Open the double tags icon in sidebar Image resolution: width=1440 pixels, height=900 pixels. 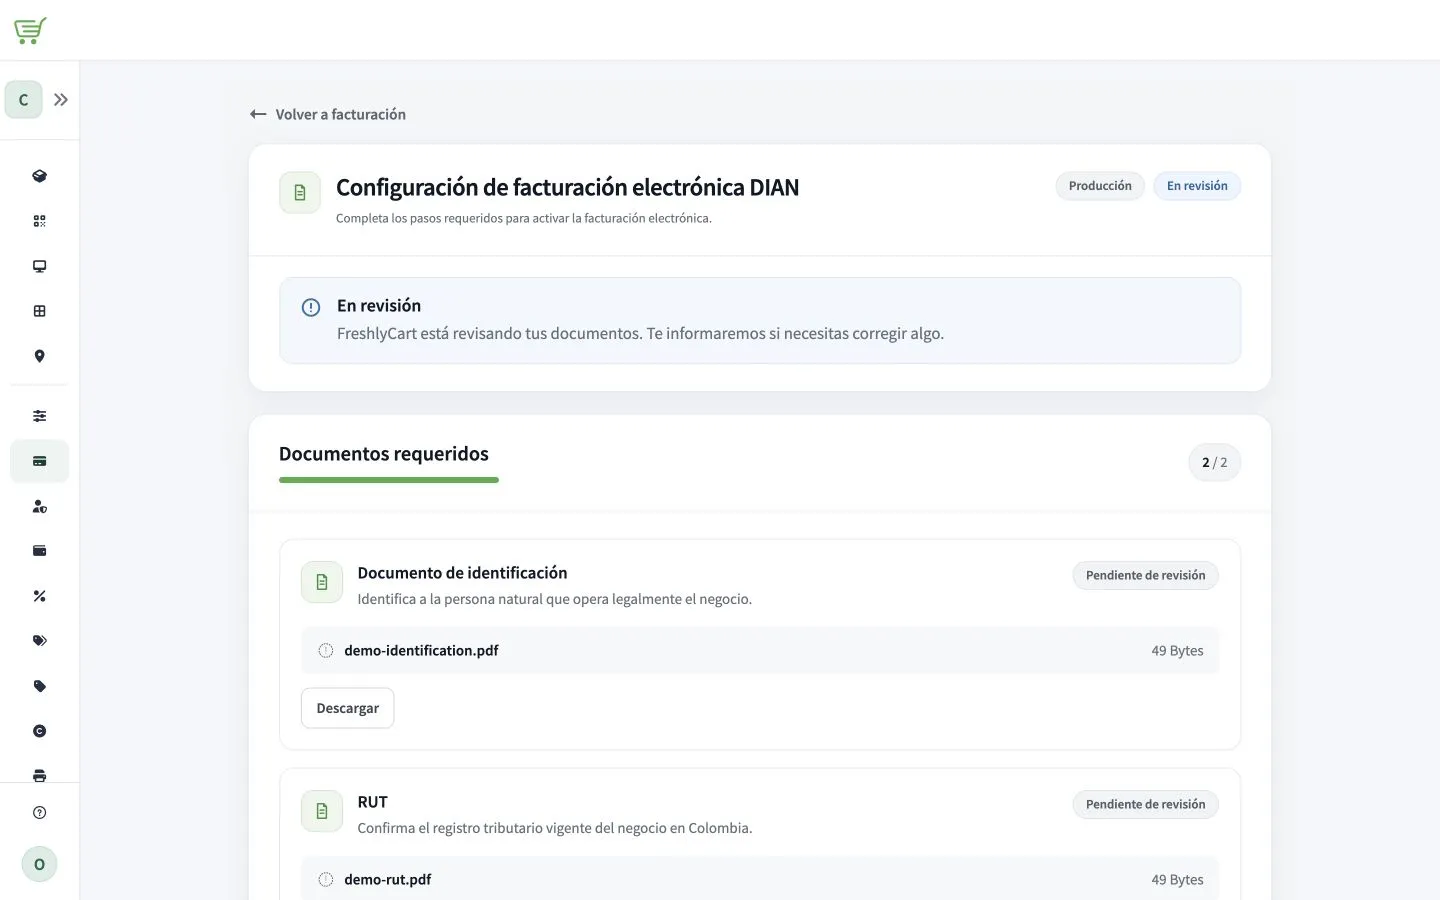pyautogui.click(x=40, y=641)
